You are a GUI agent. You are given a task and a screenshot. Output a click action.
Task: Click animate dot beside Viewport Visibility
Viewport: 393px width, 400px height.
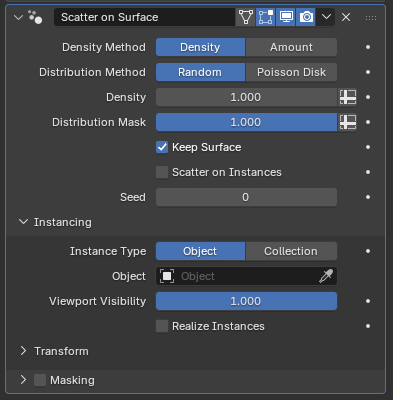tap(368, 301)
